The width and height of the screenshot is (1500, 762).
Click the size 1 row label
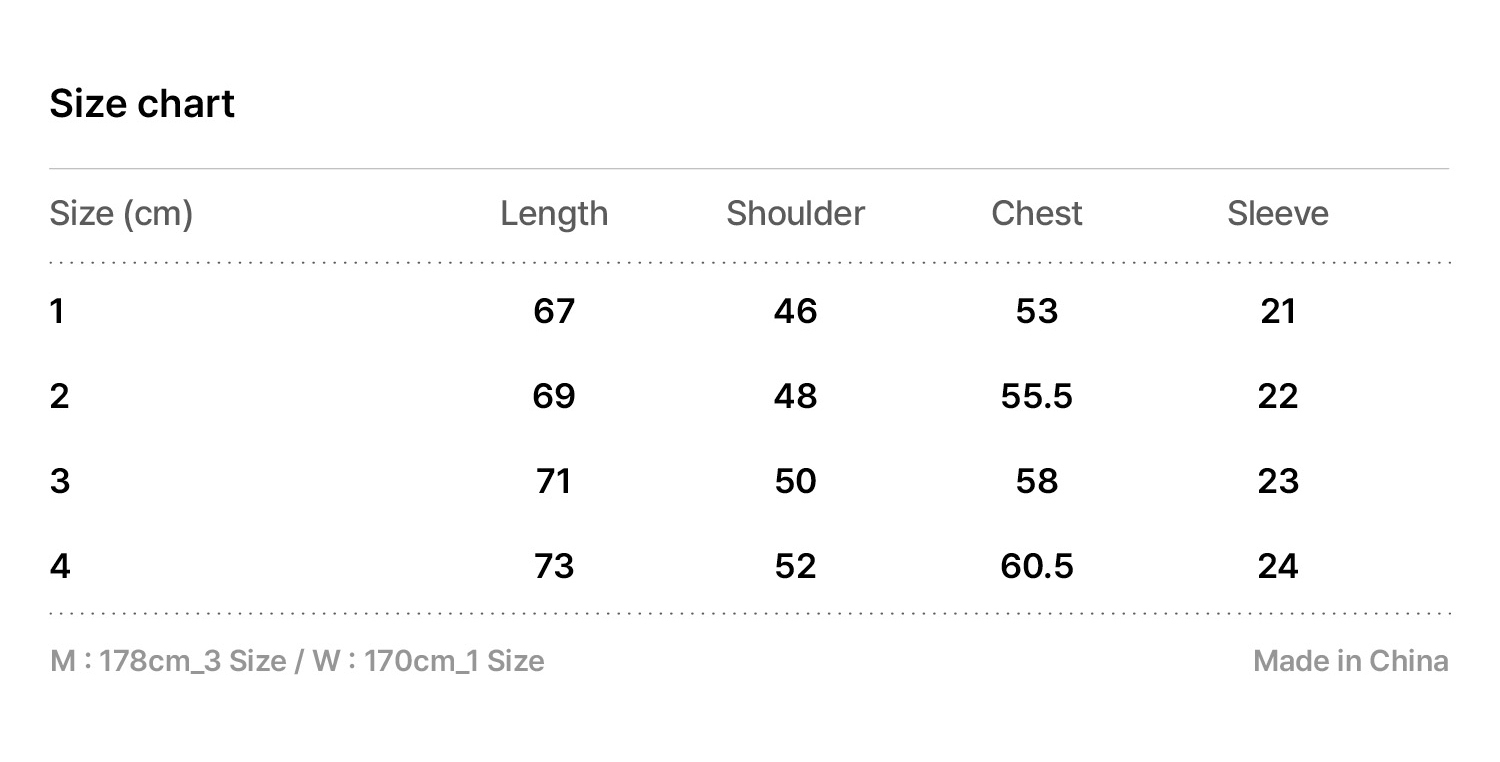(57, 311)
